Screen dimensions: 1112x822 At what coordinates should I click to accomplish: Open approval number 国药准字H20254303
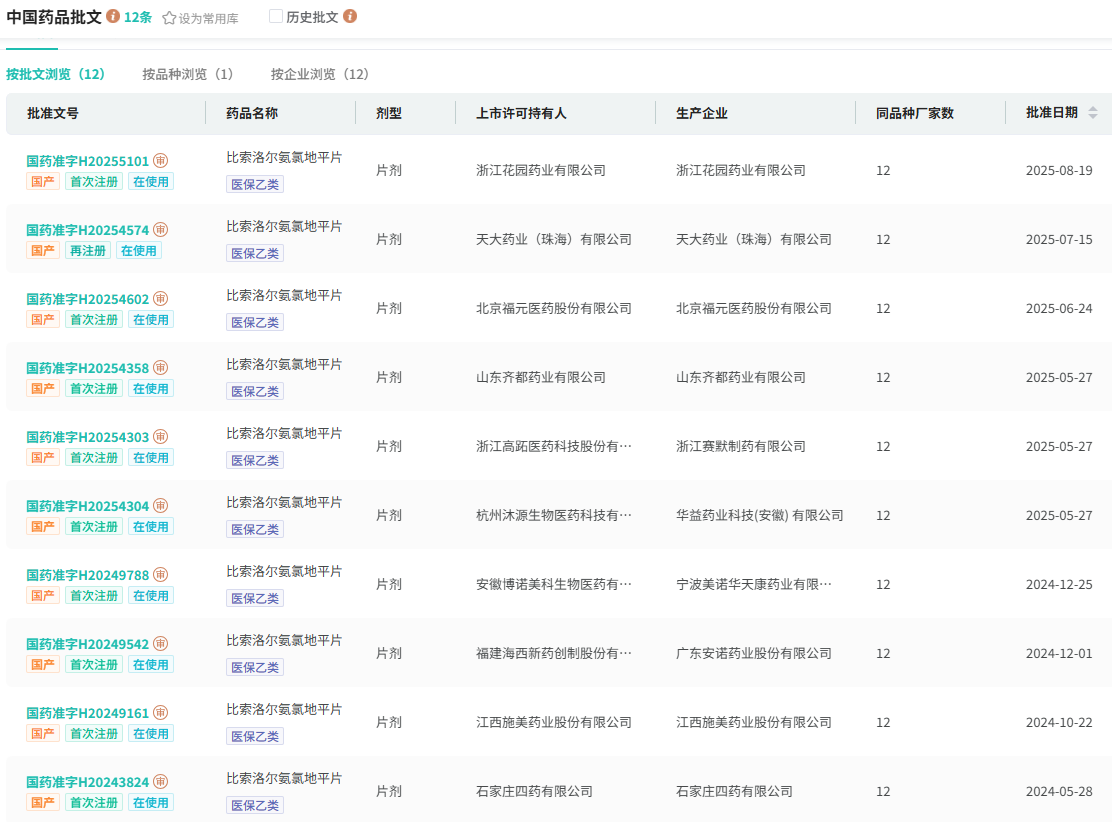click(x=87, y=437)
